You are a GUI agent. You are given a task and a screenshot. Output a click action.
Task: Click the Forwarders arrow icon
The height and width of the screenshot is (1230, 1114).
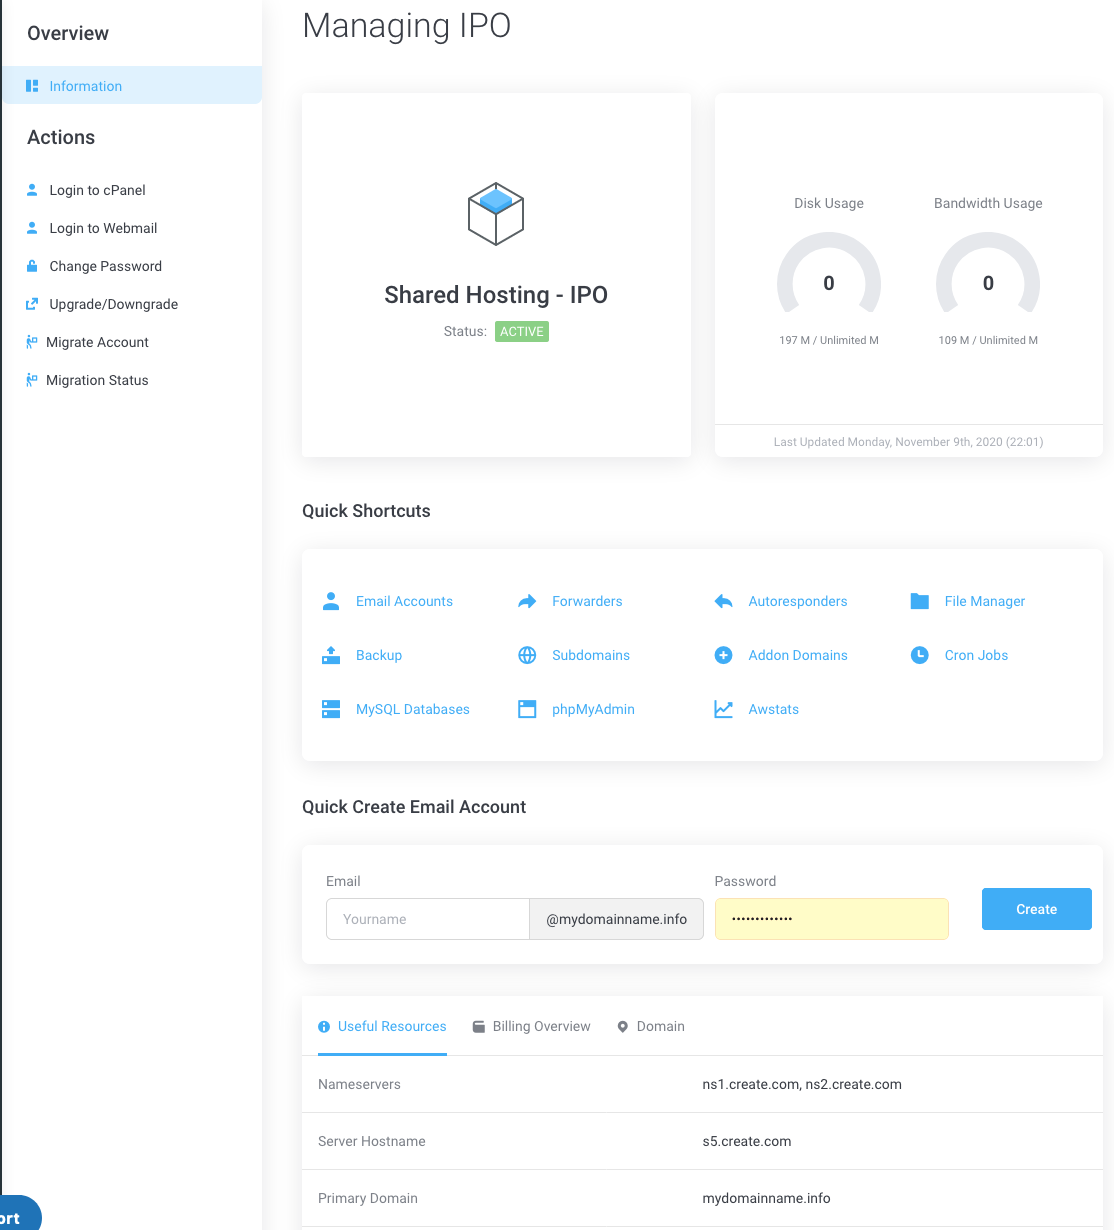tap(527, 601)
